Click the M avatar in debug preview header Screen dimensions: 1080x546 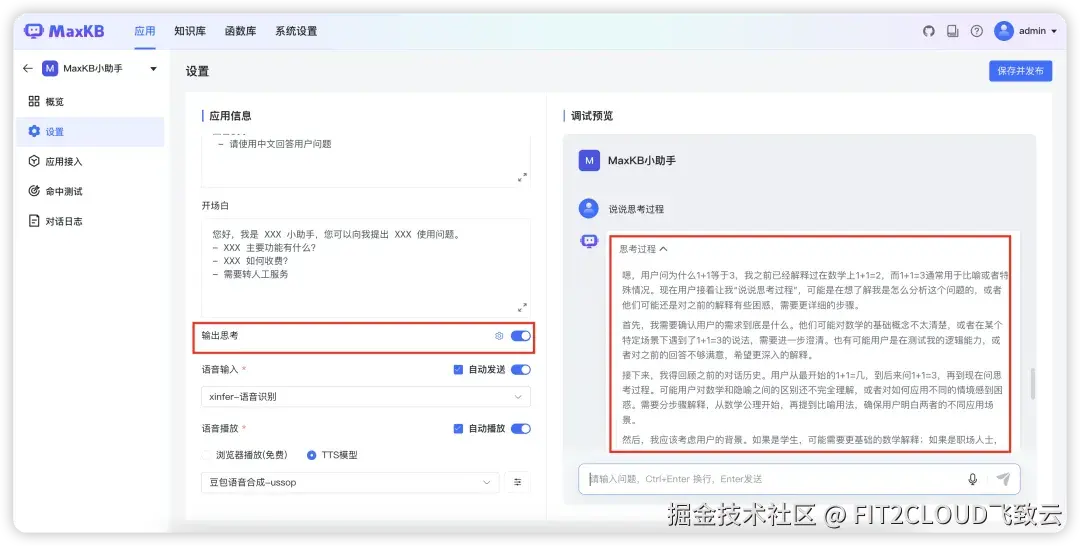tap(589, 160)
